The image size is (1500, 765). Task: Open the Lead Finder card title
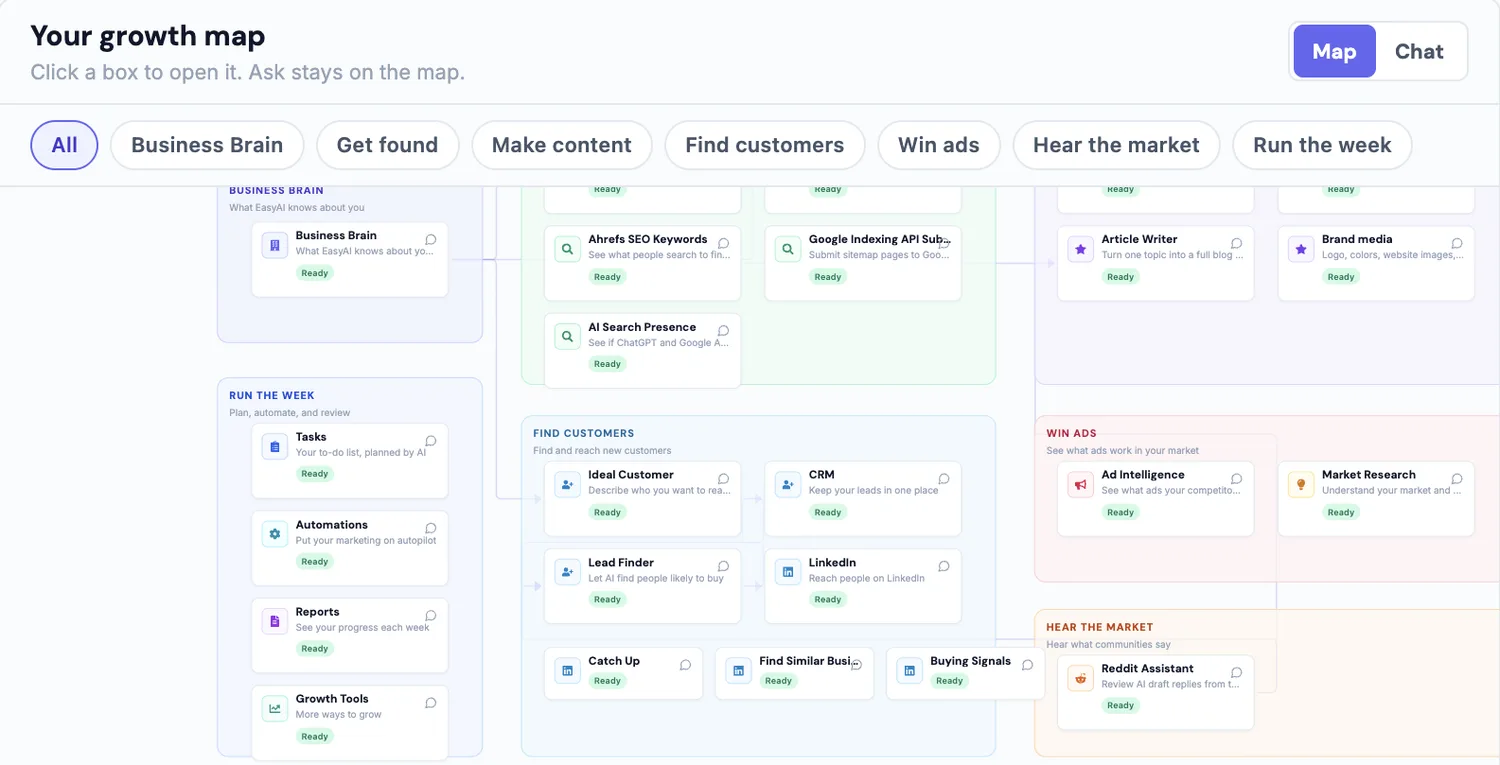pyautogui.click(x=621, y=563)
